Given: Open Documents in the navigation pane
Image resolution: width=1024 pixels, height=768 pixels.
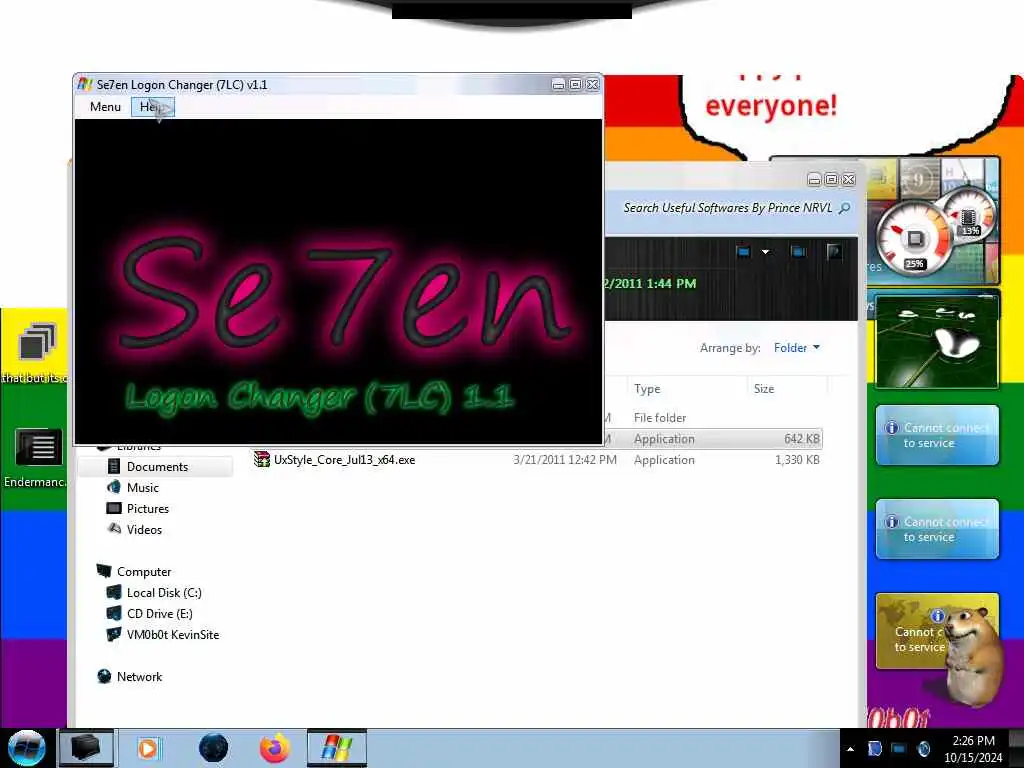Looking at the screenshot, I should pos(157,467).
